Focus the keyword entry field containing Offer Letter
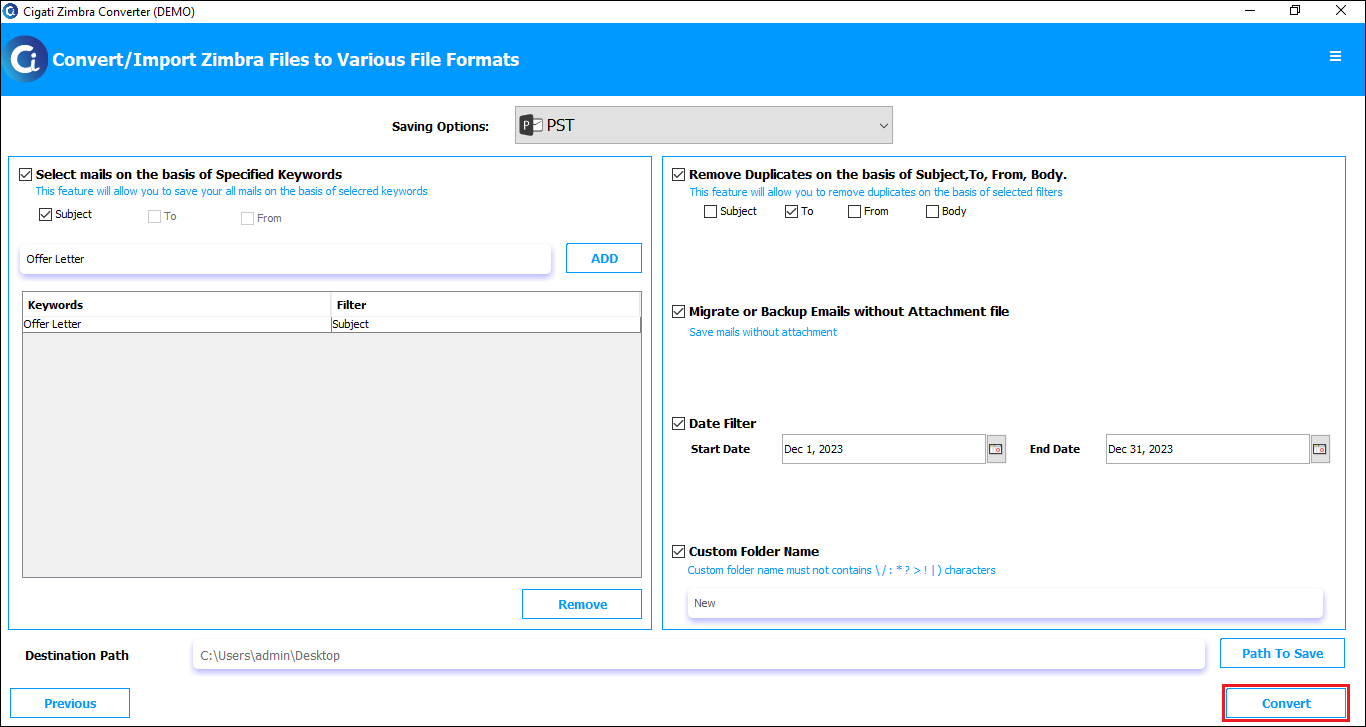 (x=286, y=259)
